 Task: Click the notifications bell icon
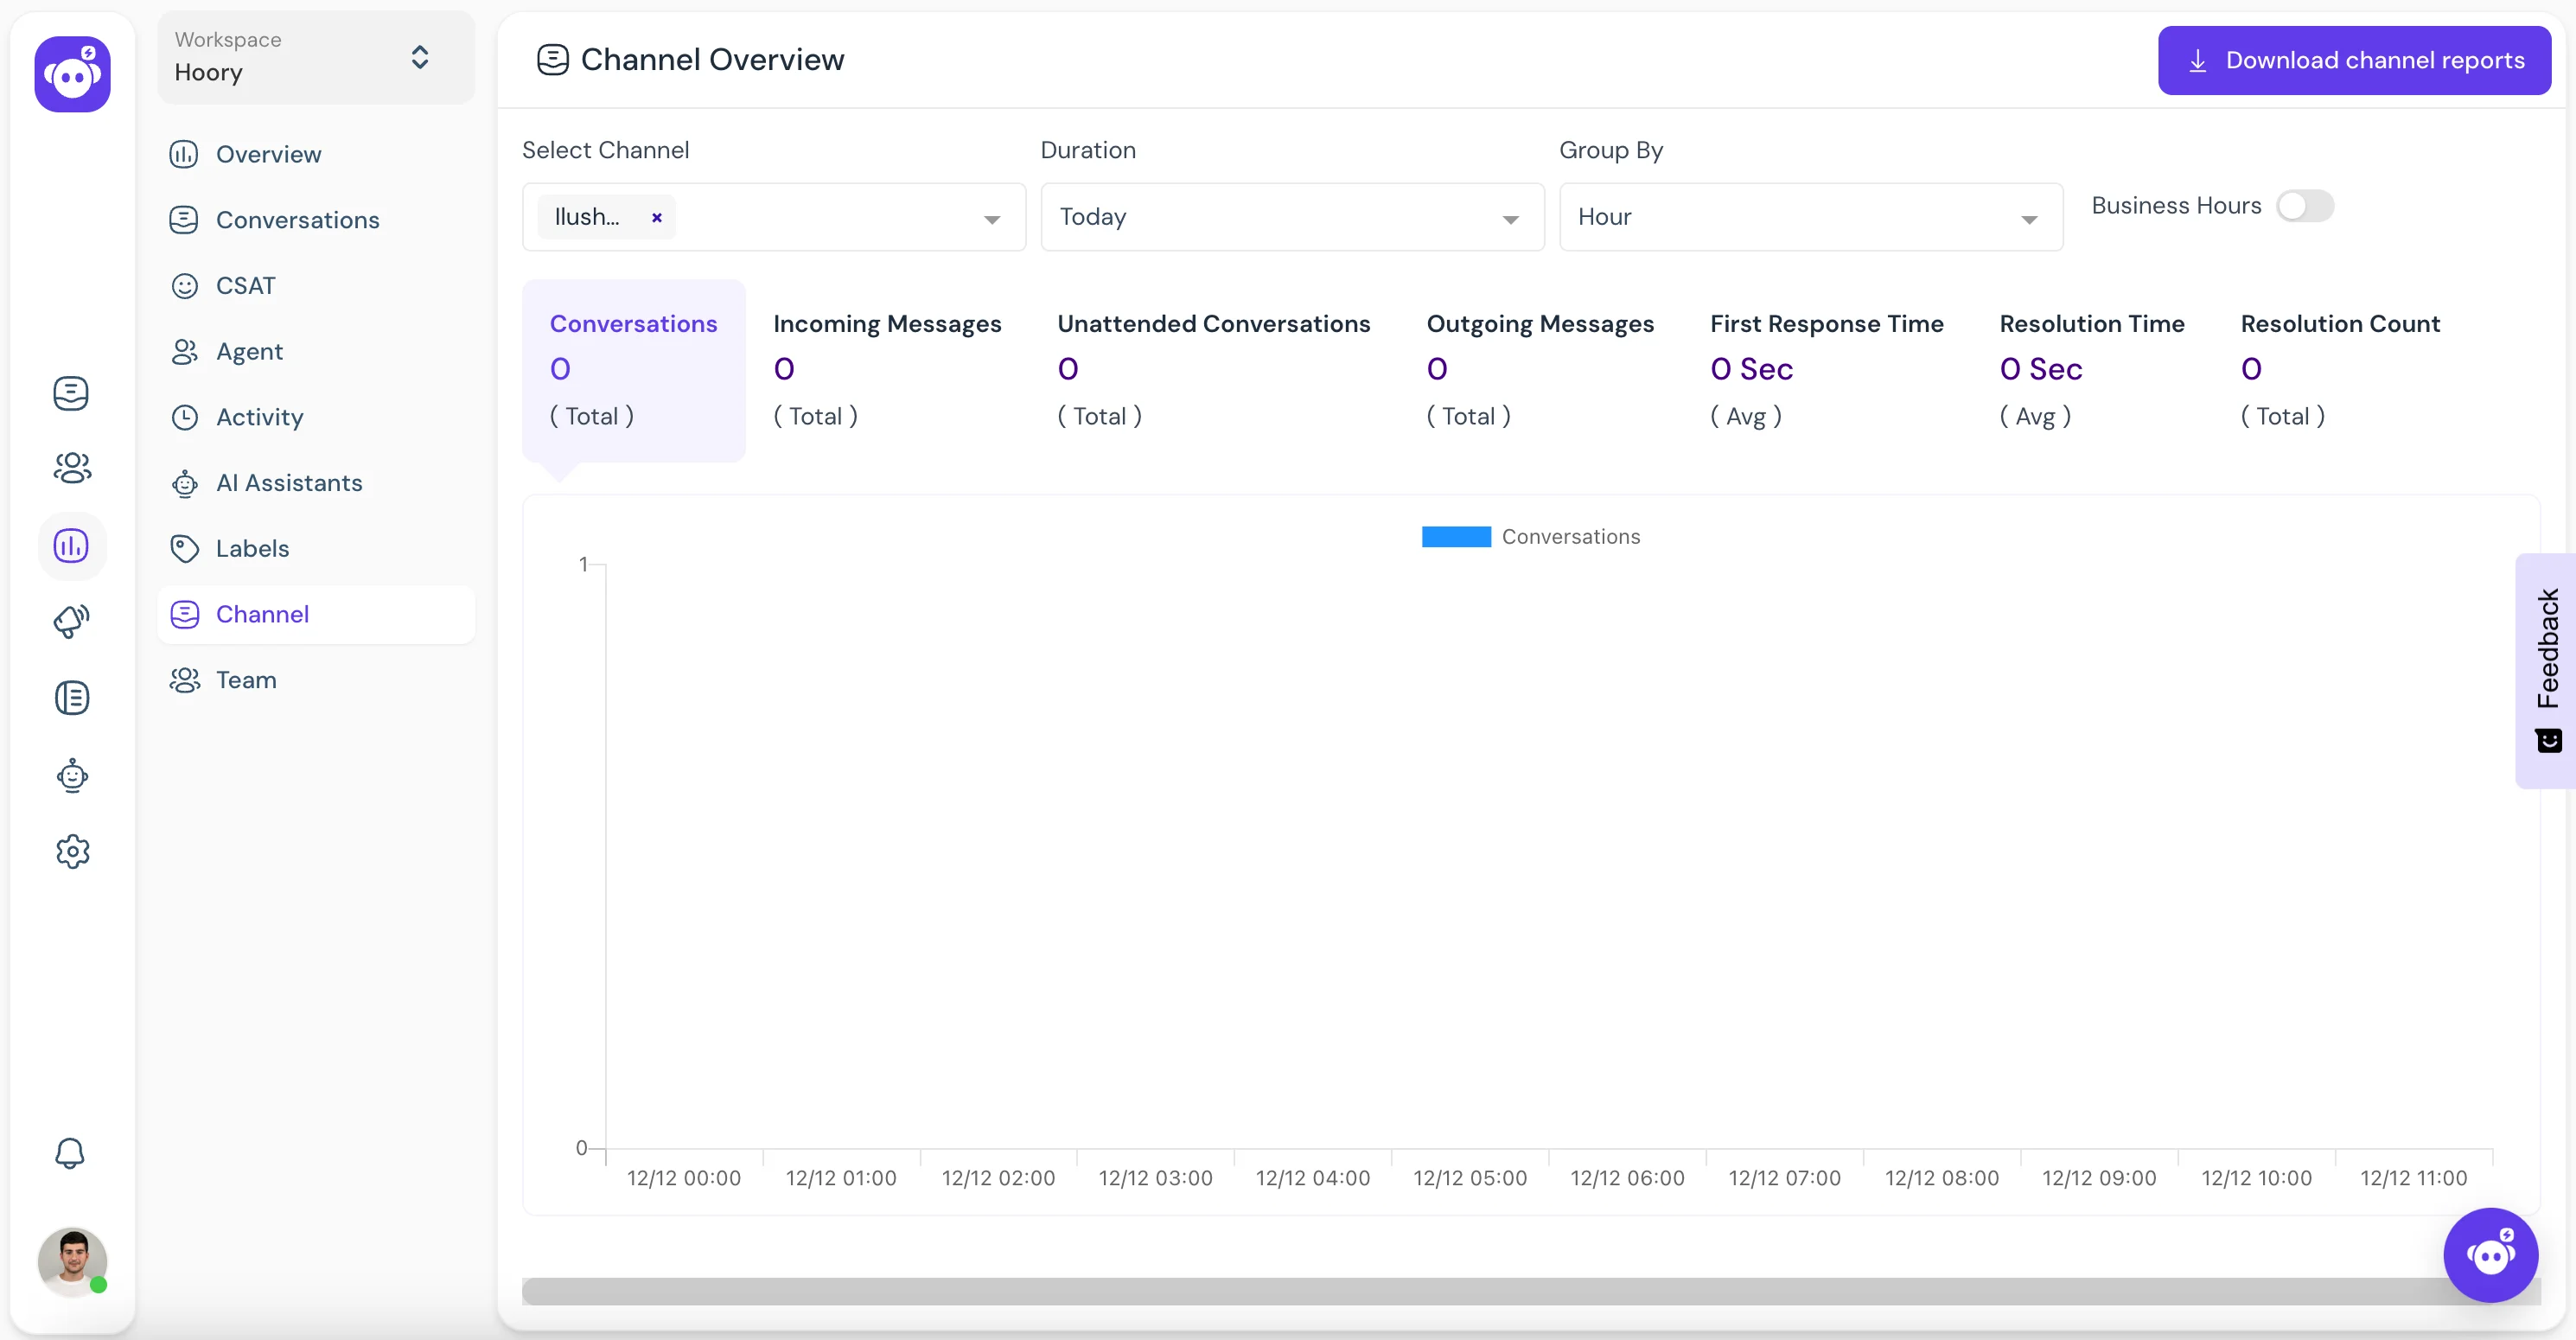coord(72,1152)
